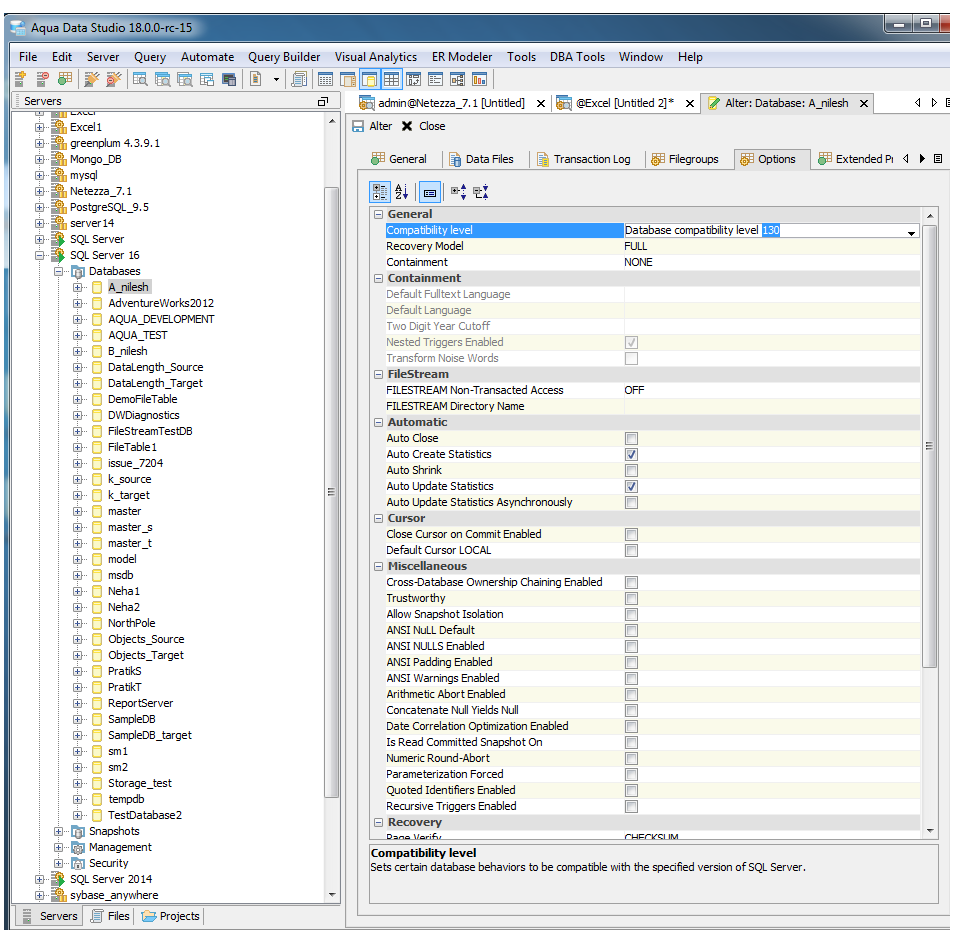Click the Register Server toolbar icon
957x941 pixels.
pos(20,79)
